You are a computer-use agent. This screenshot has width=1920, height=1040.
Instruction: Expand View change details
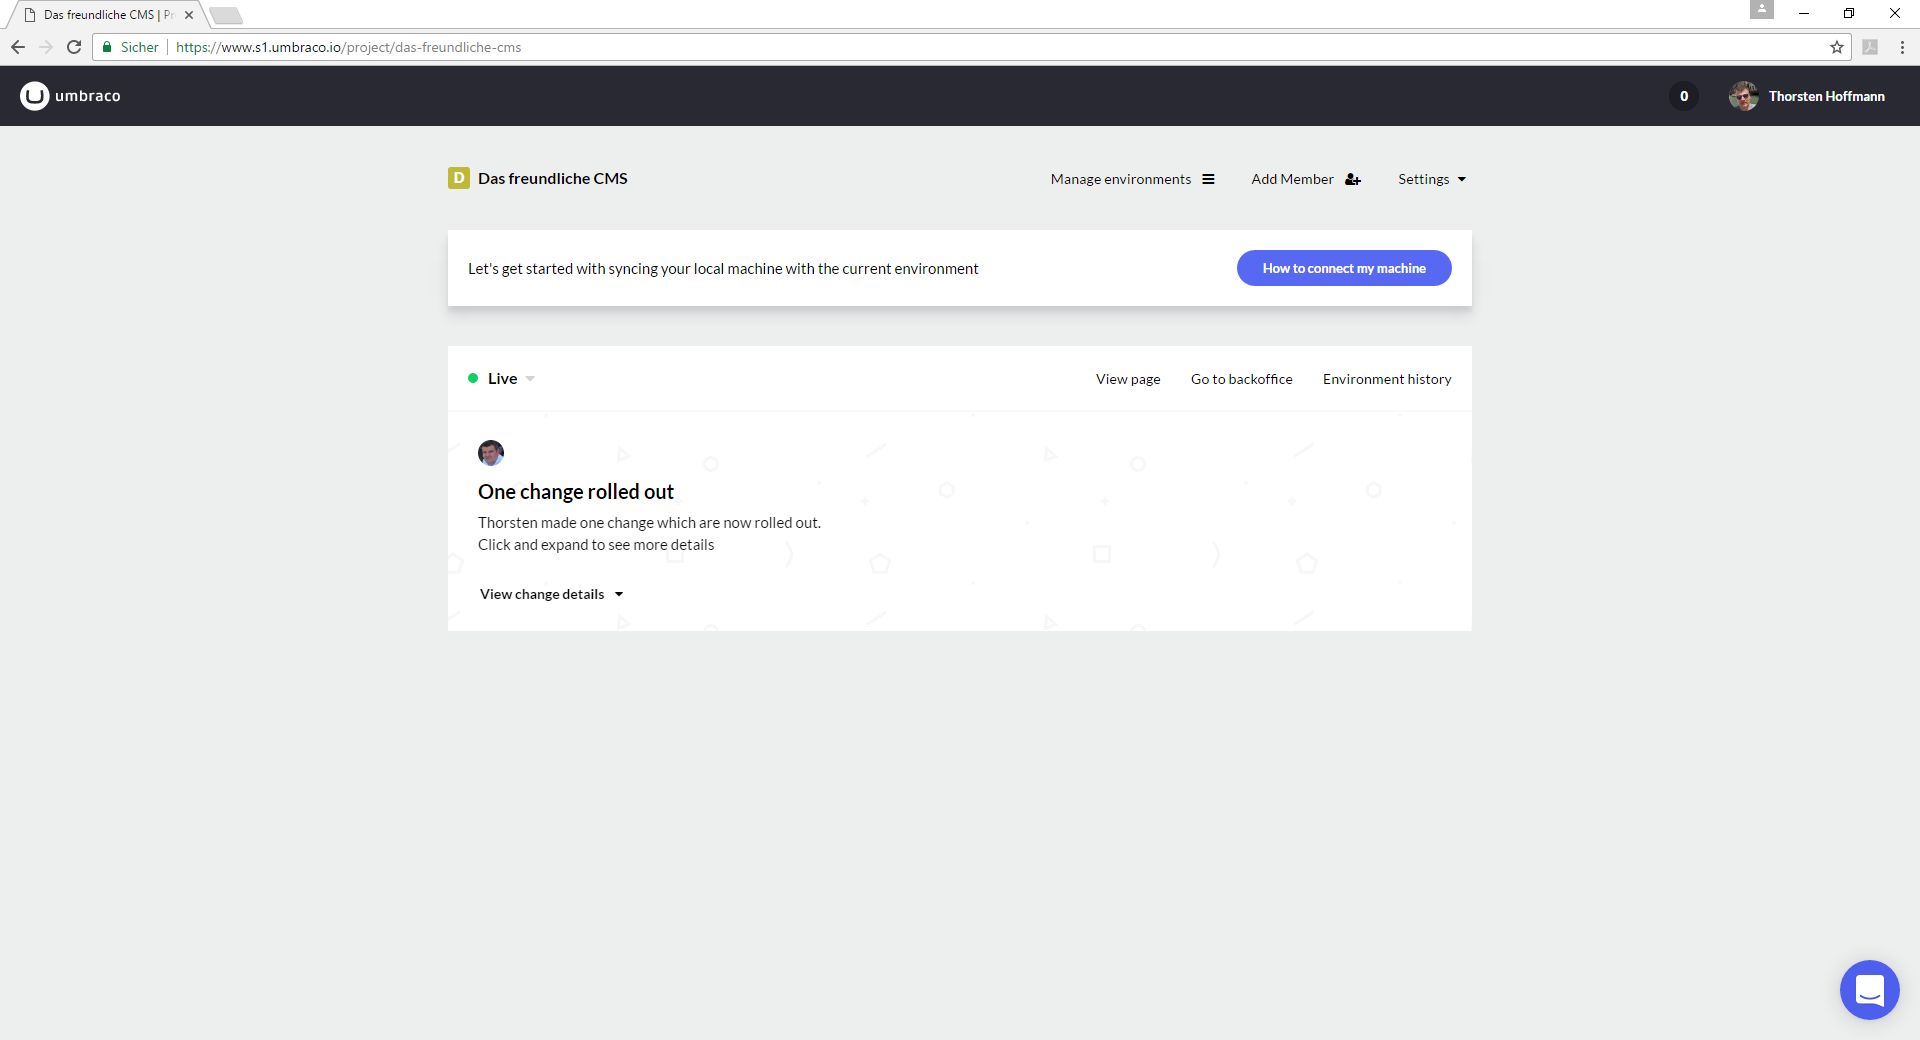click(x=551, y=594)
